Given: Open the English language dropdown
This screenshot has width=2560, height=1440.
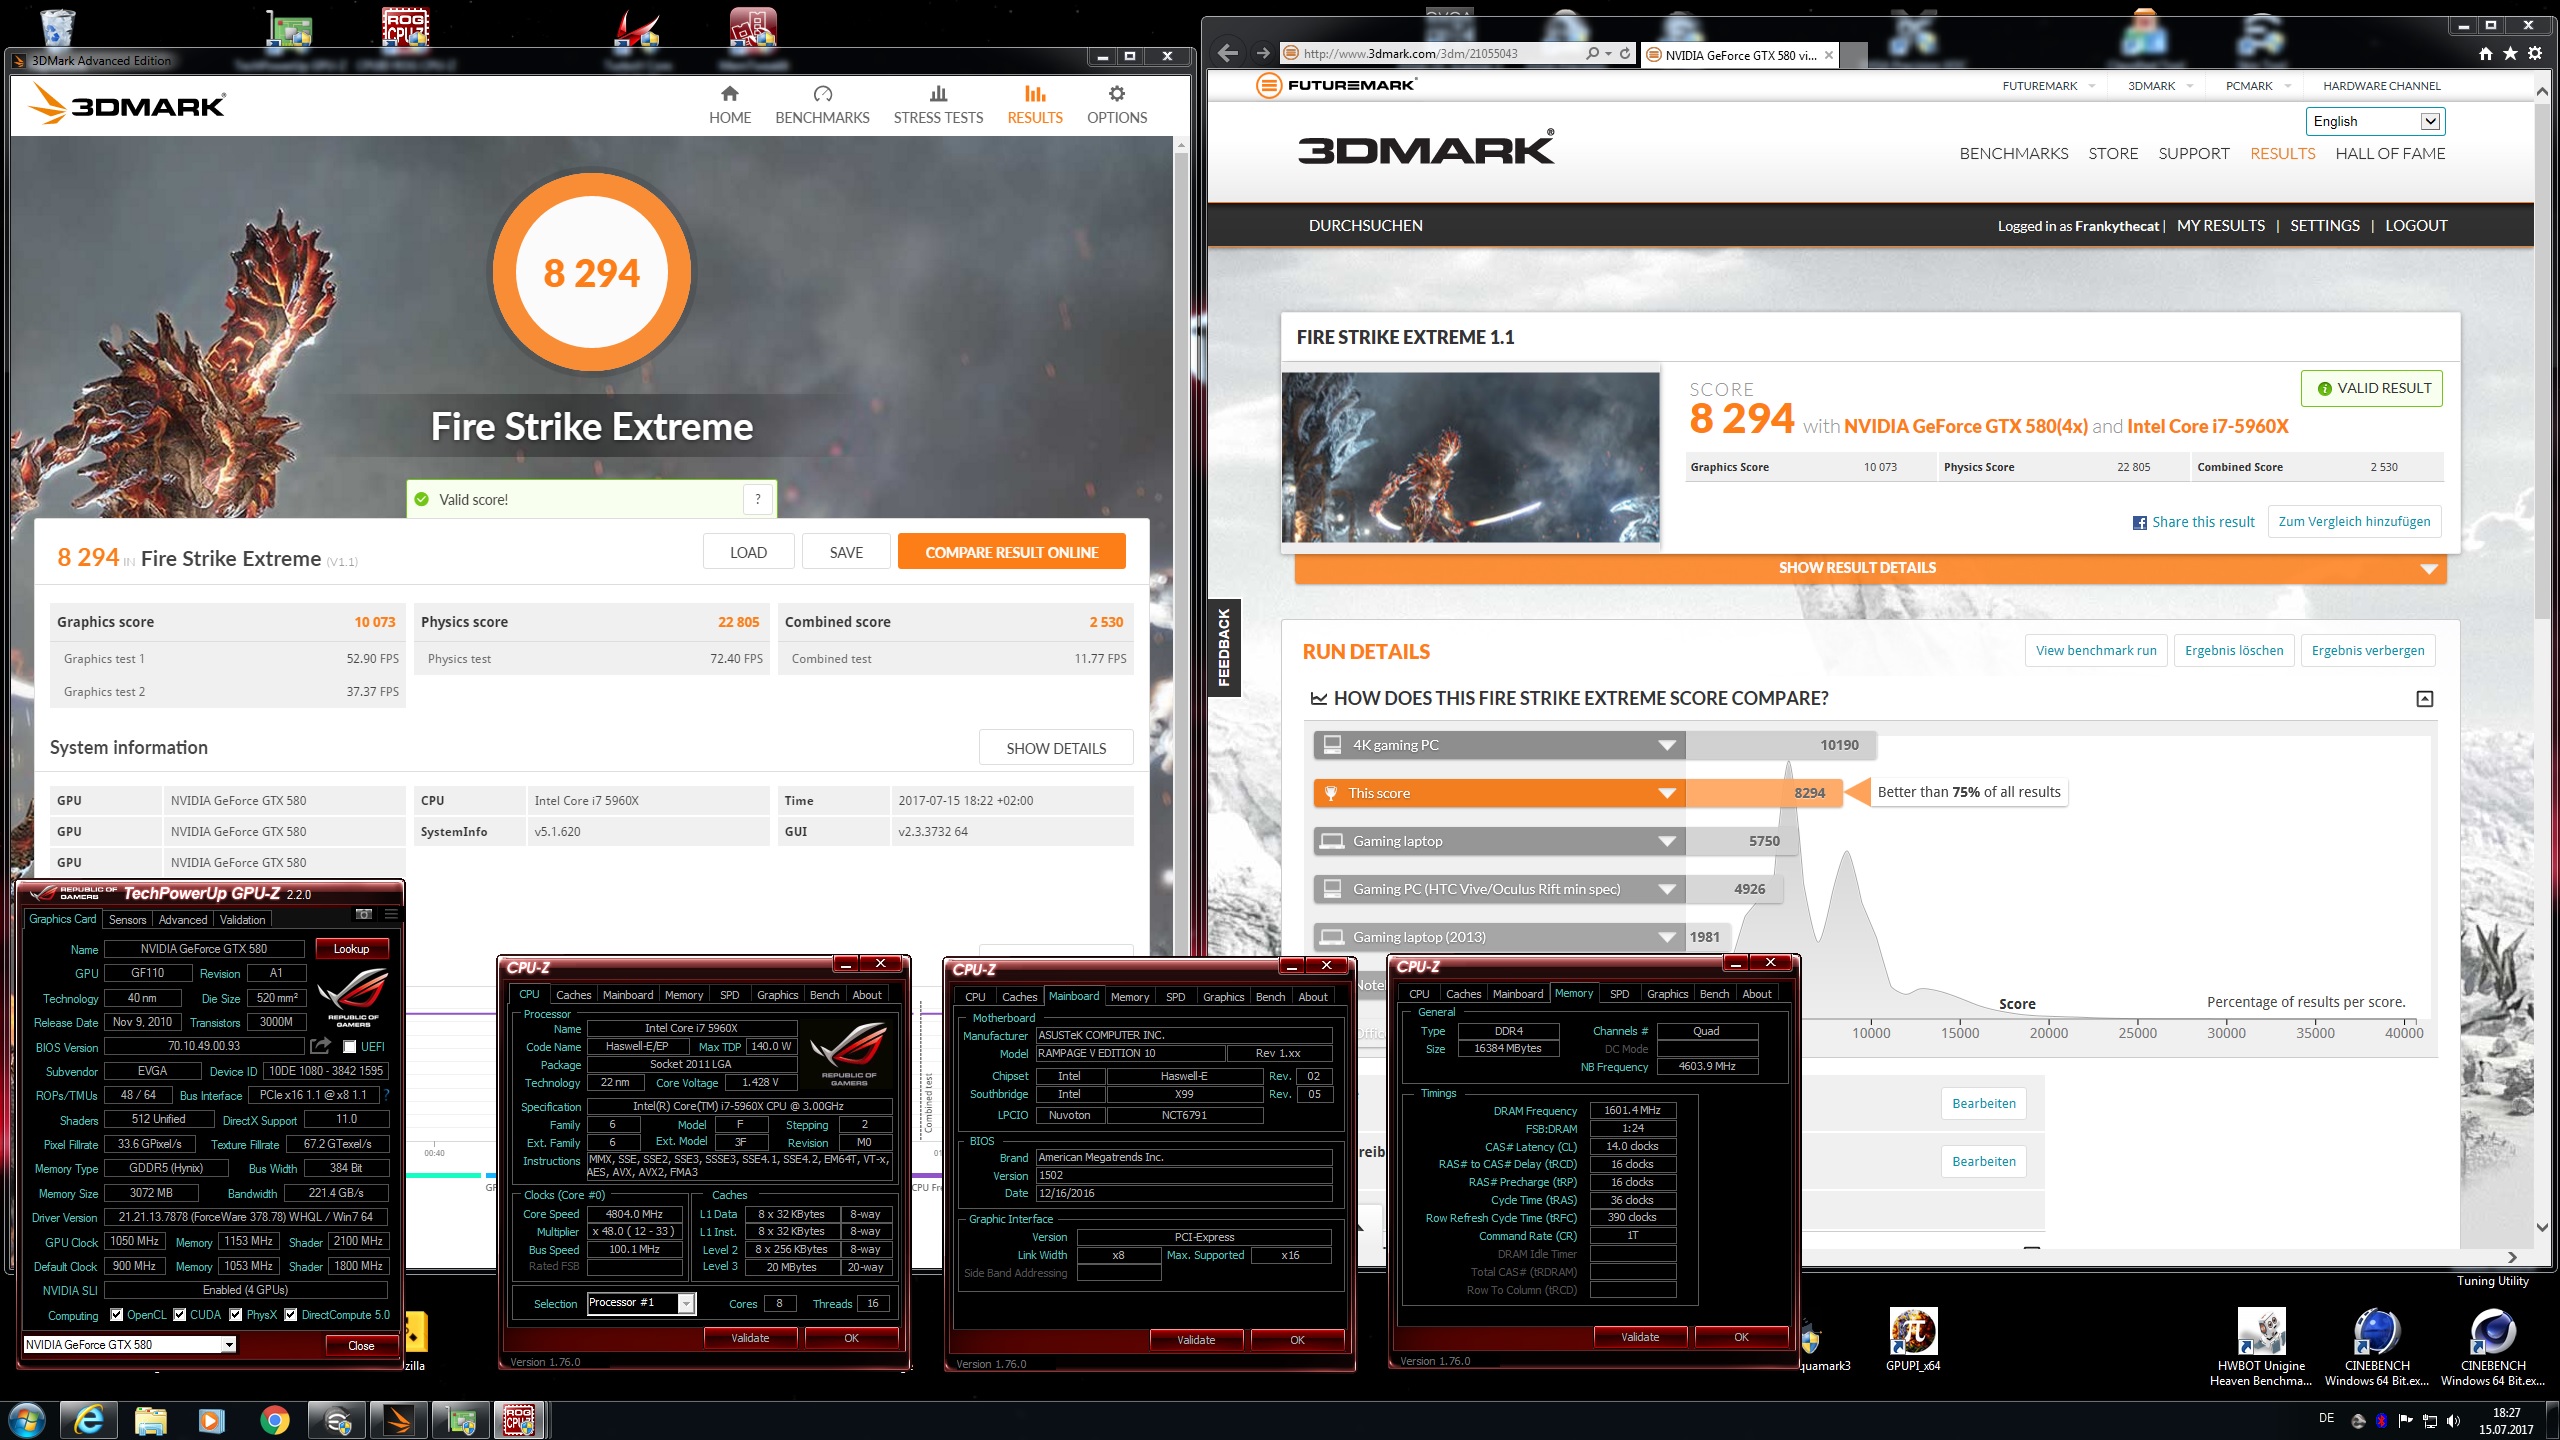Looking at the screenshot, I should pyautogui.click(x=2375, y=121).
